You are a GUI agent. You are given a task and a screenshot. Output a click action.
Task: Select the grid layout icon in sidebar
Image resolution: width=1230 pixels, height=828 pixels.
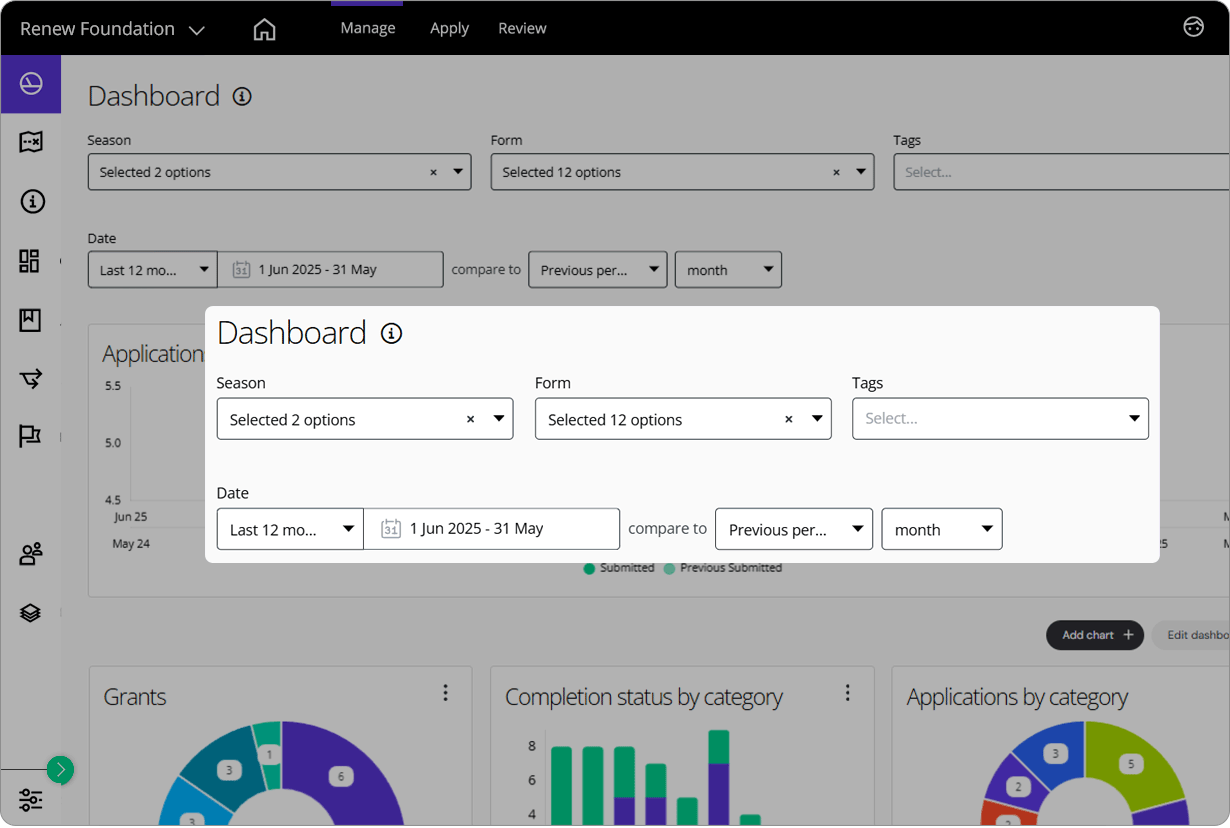coord(30,261)
